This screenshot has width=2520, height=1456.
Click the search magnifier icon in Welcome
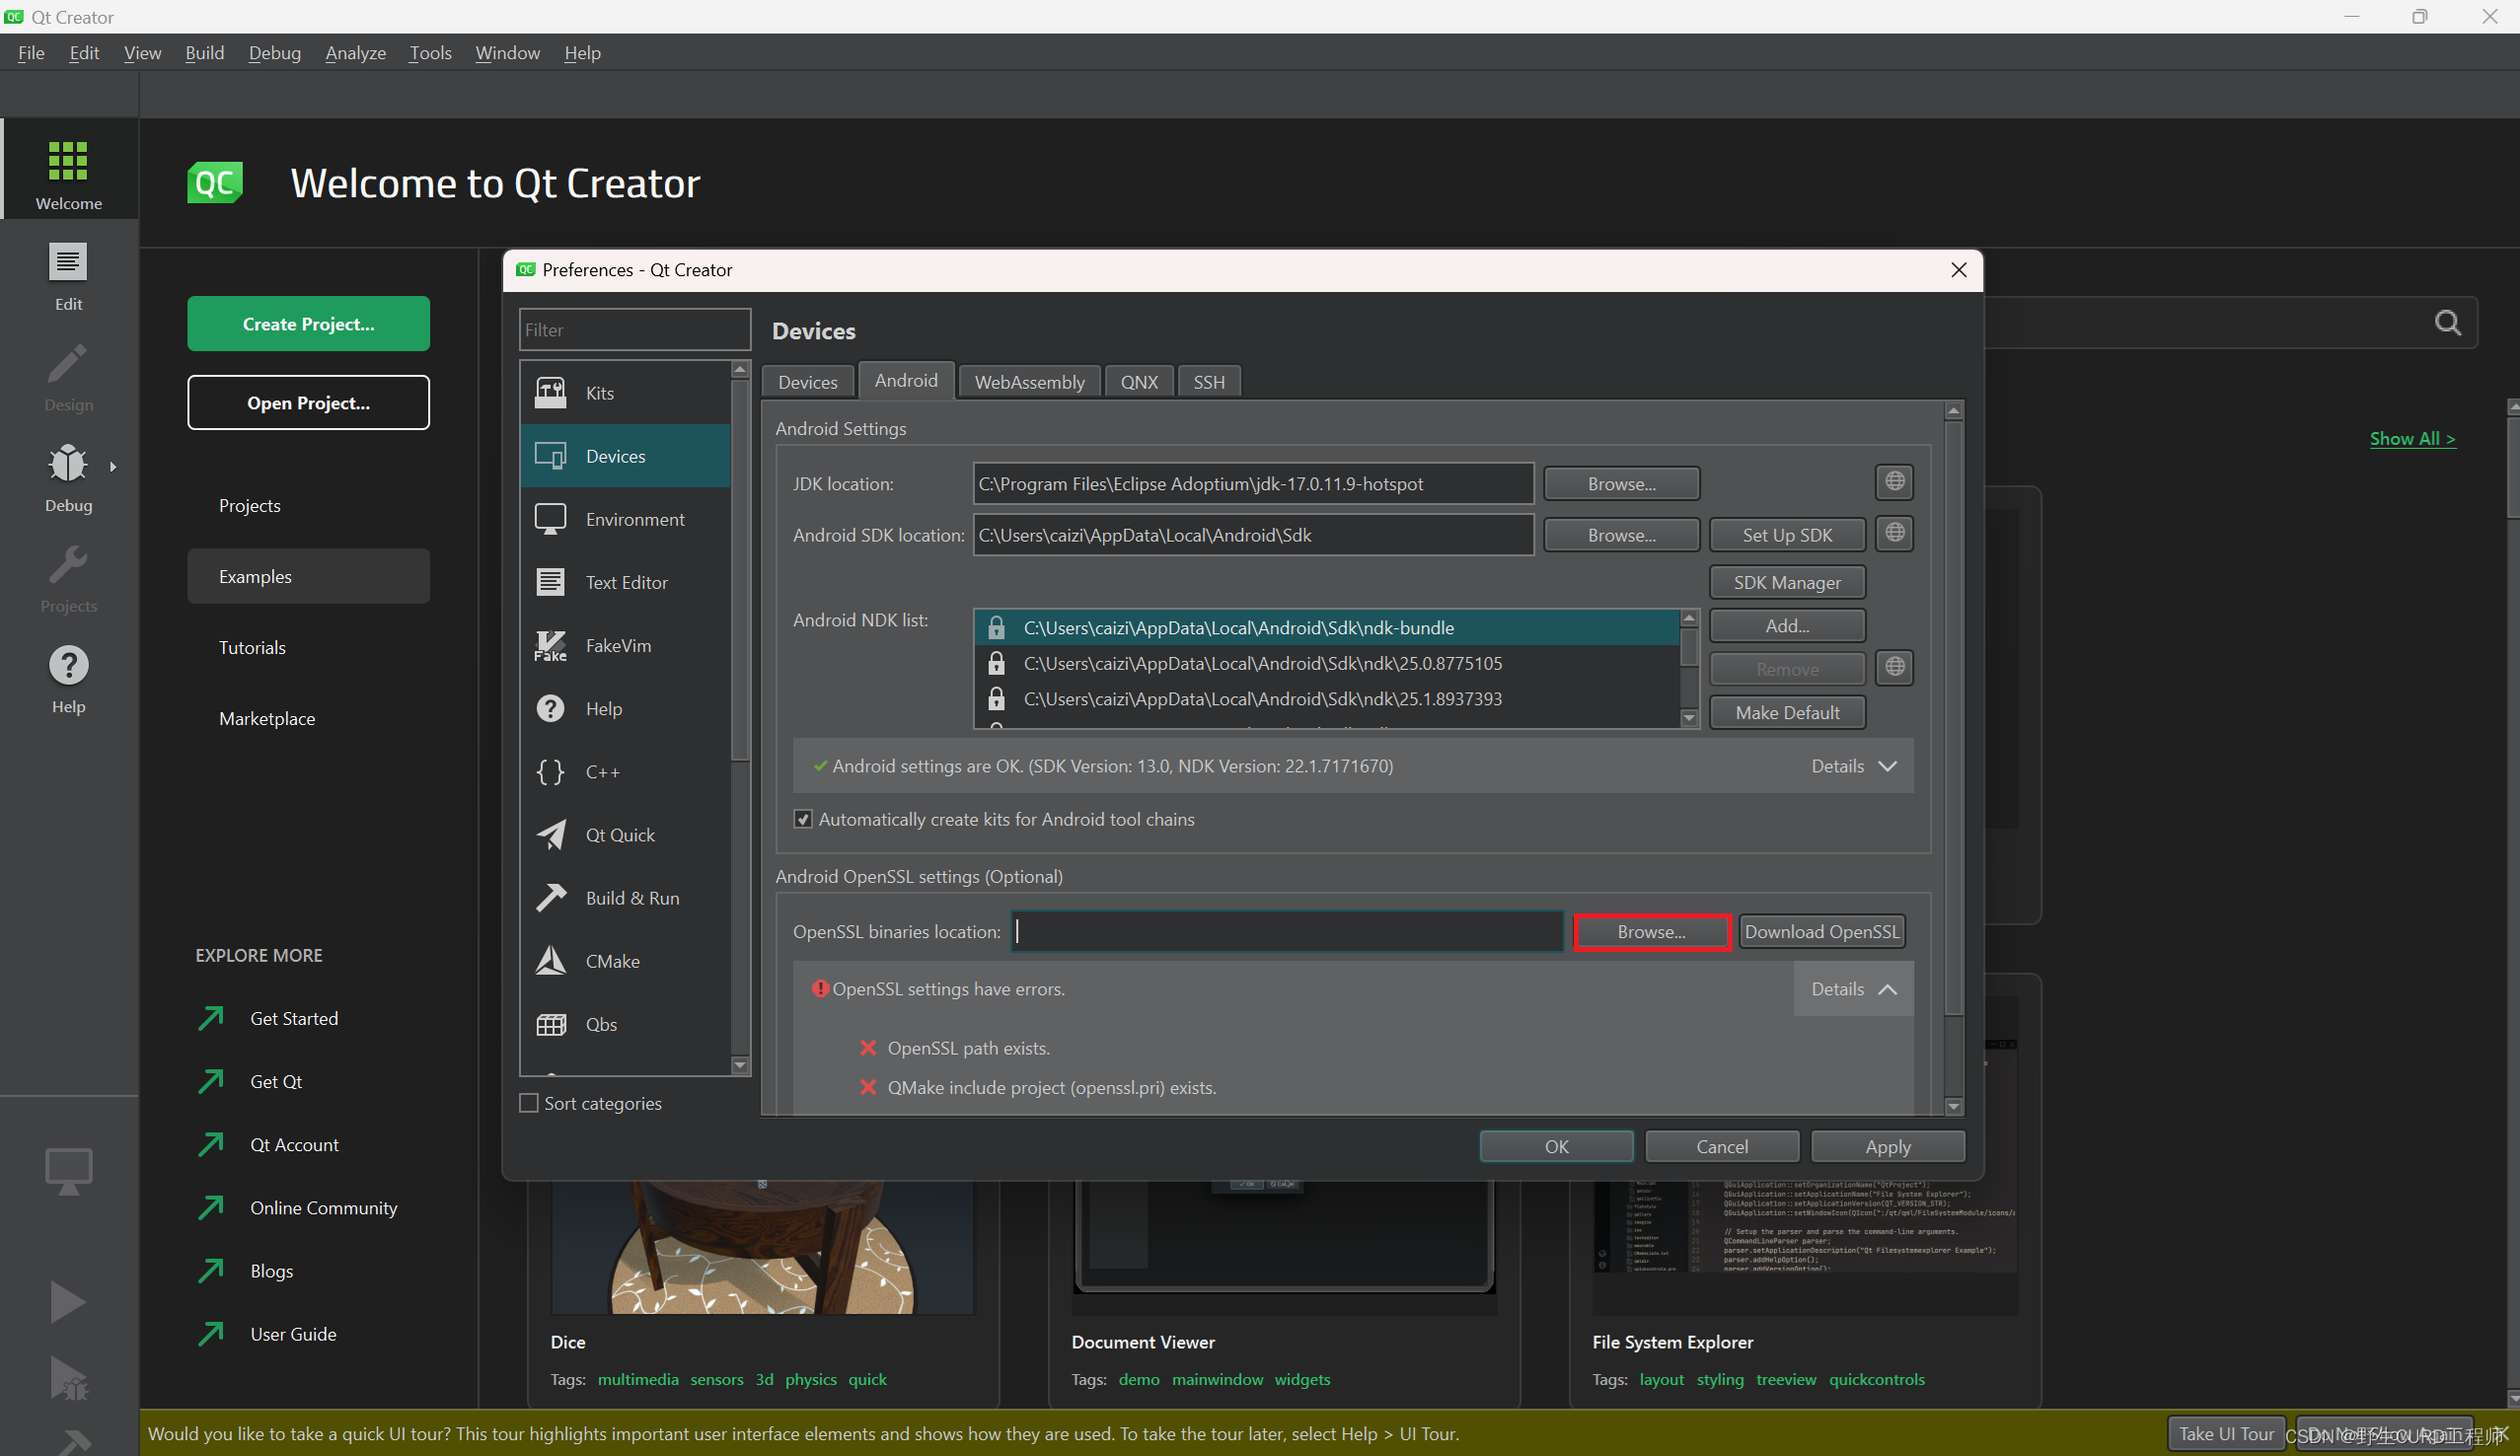[x=2447, y=322]
